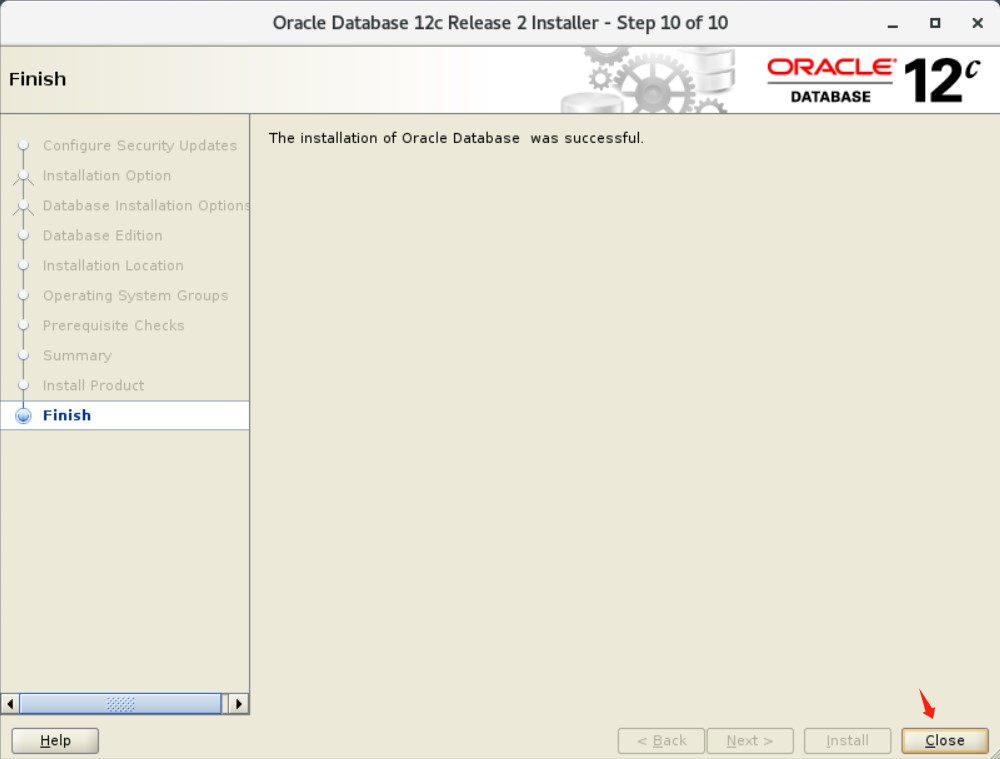Open the Help dialog
Viewport: 1000px width, 759px height.
coord(55,741)
